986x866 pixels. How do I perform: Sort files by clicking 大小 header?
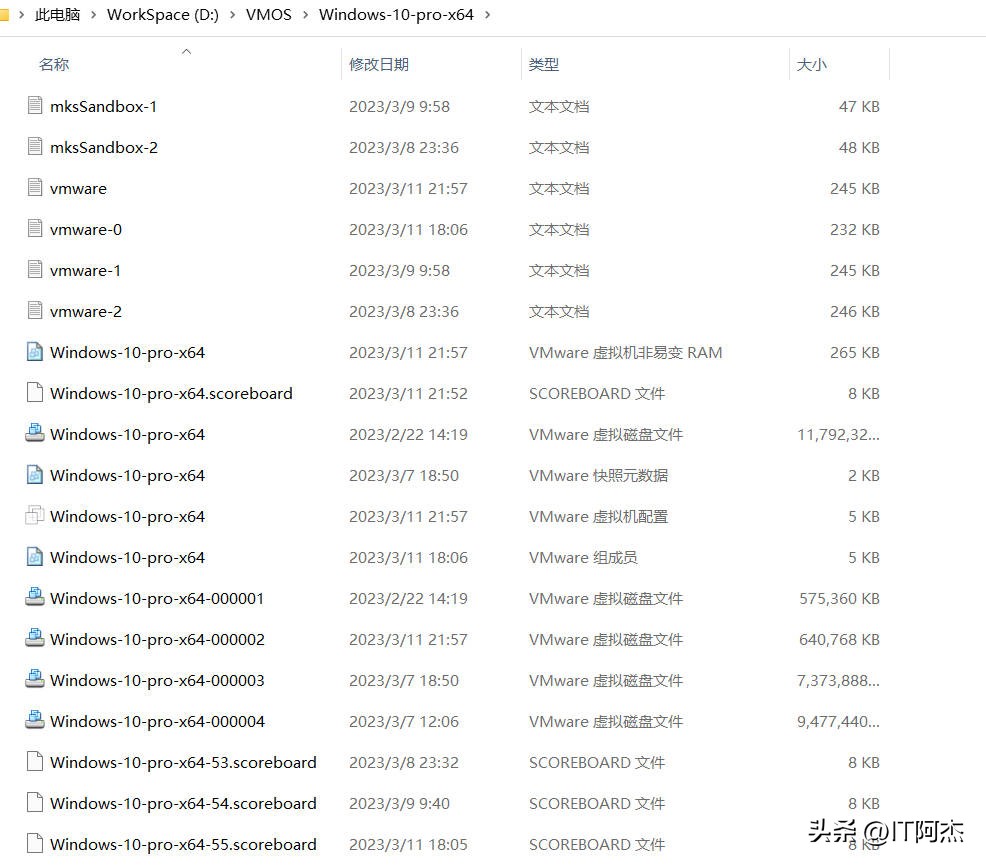tap(811, 64)
